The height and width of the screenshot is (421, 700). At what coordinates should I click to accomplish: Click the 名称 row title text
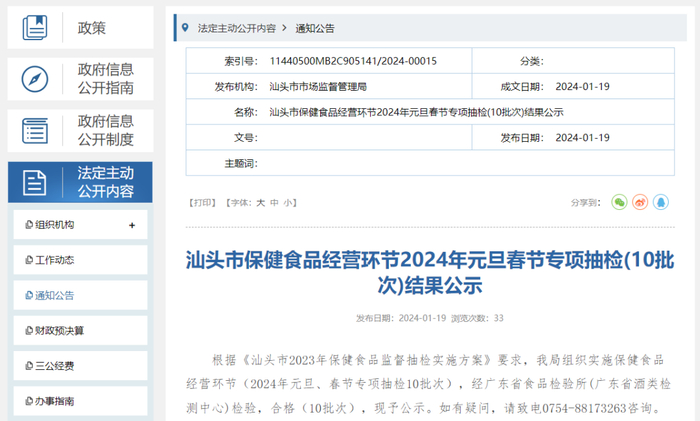(416, 112)
